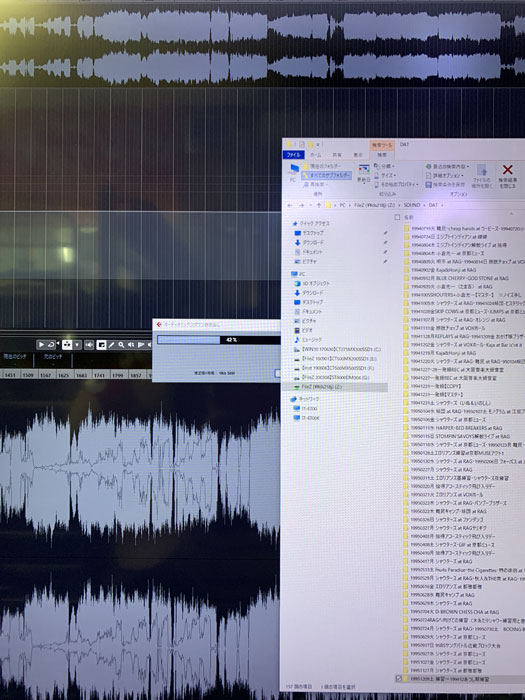The height and width of the screenshot is (700, 525).
Task: Open 最近の検索内容 recent searches dropdown
Action: 447,166
